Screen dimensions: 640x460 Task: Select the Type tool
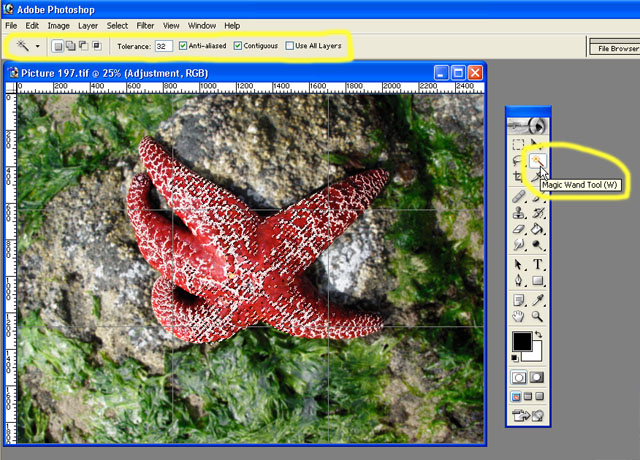tap(538, 264)
